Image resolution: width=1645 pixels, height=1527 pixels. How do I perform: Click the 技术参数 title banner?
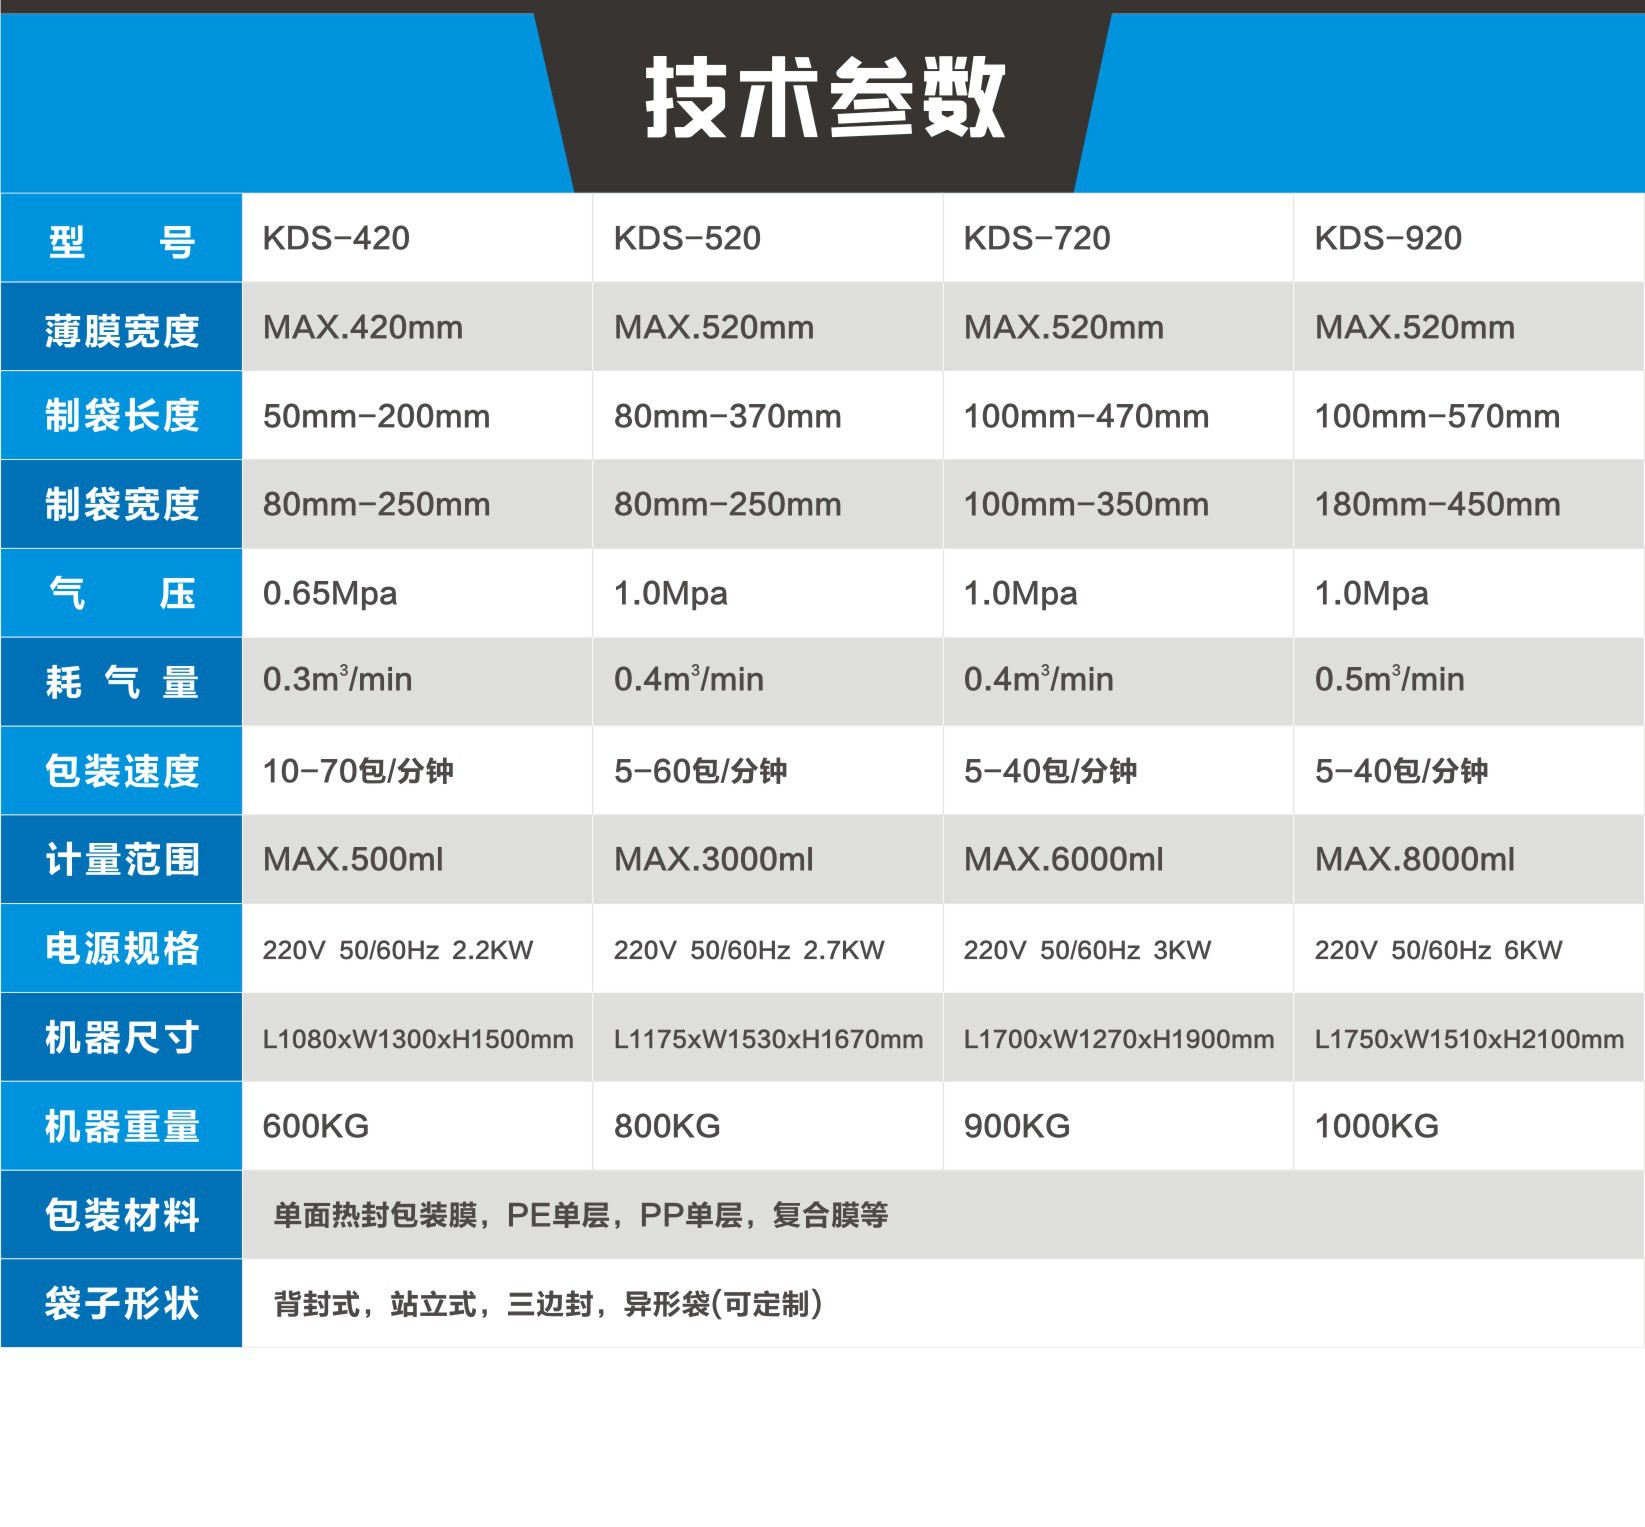[824, 98]
